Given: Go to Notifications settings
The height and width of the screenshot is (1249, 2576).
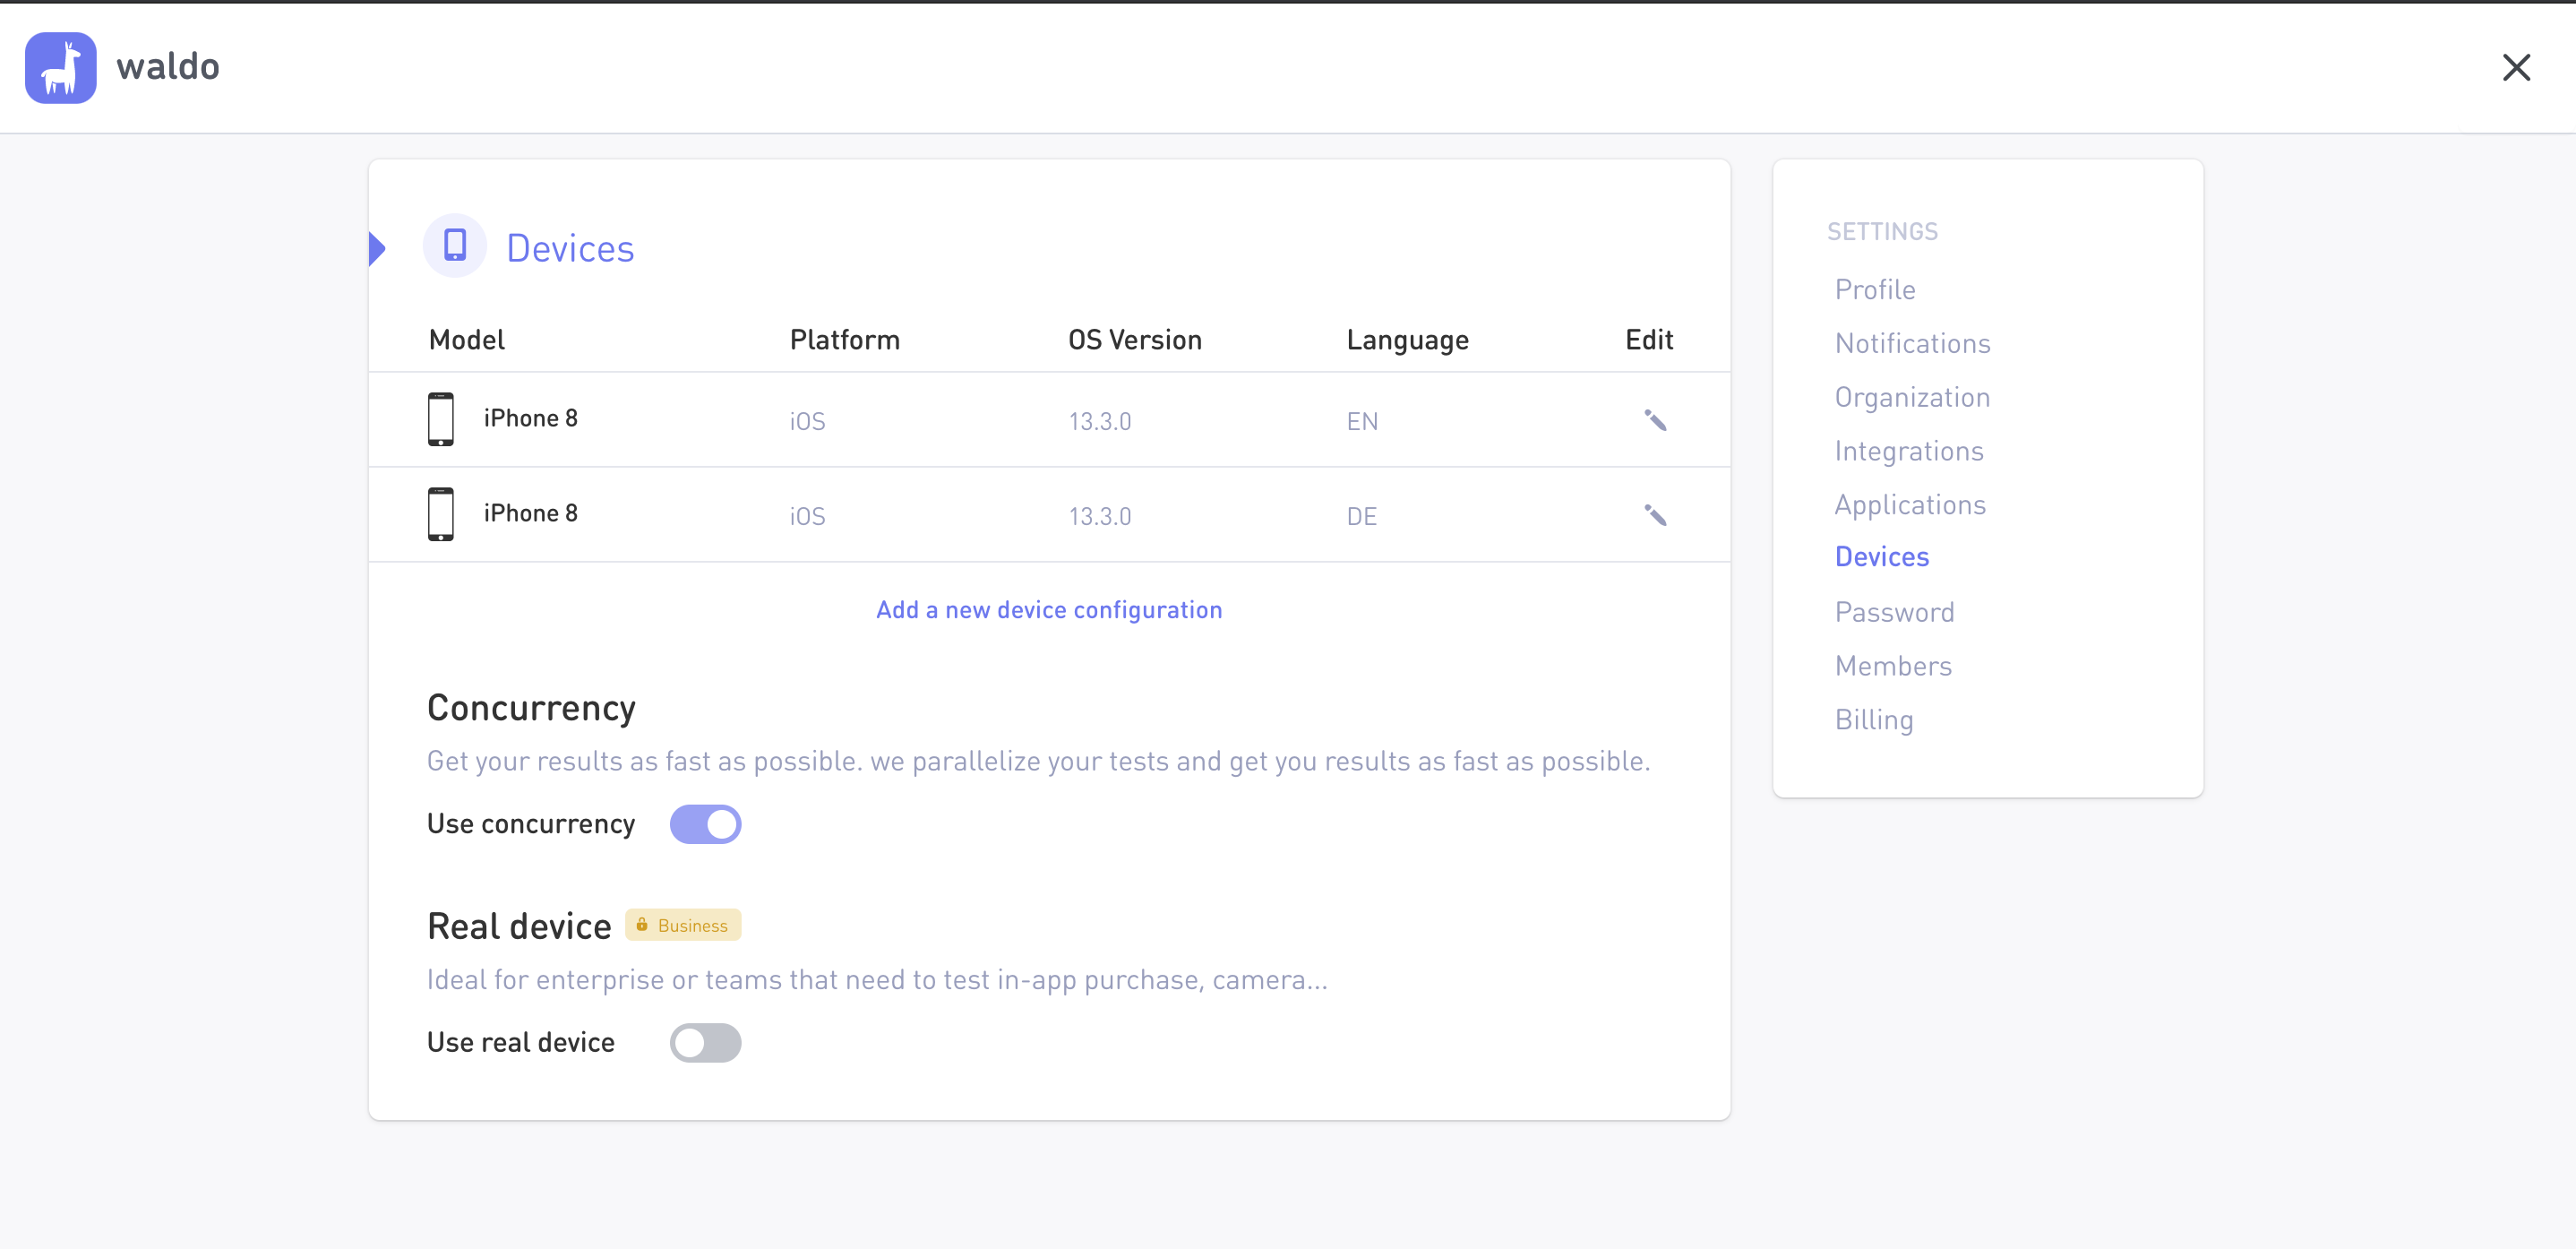Looking at the screenshot, I should (x=1912, y=344).
